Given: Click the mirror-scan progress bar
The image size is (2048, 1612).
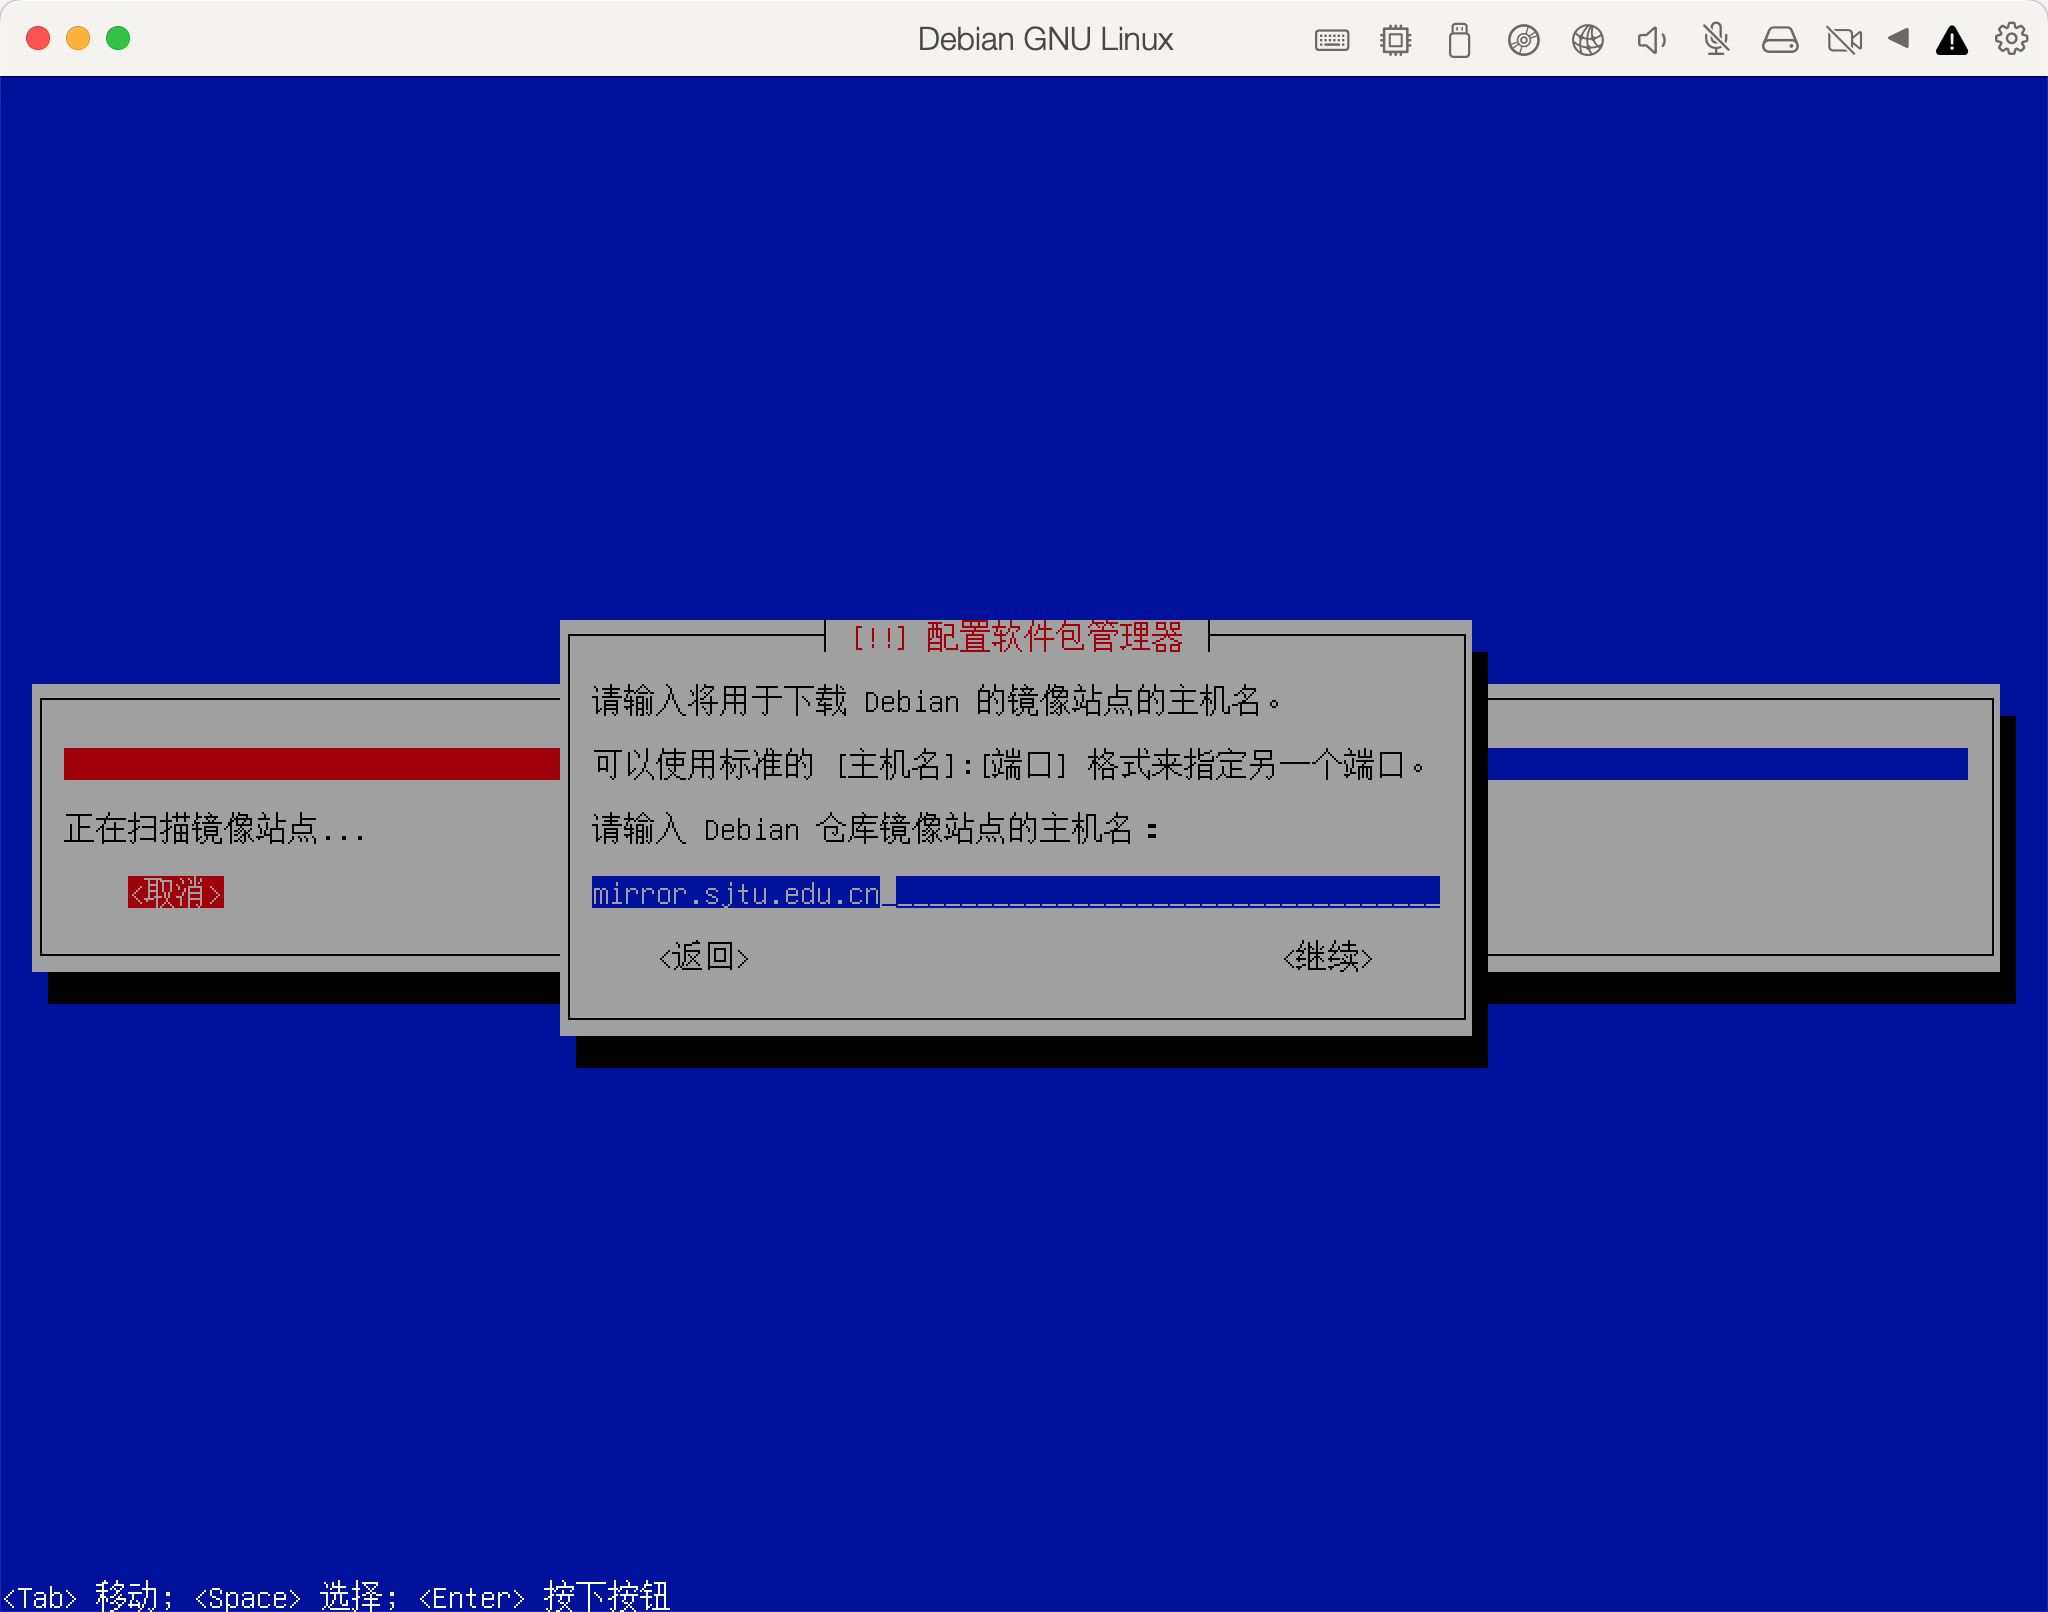Looking at the screenshot, I should pyautogui.click(x=1016, y=764).
